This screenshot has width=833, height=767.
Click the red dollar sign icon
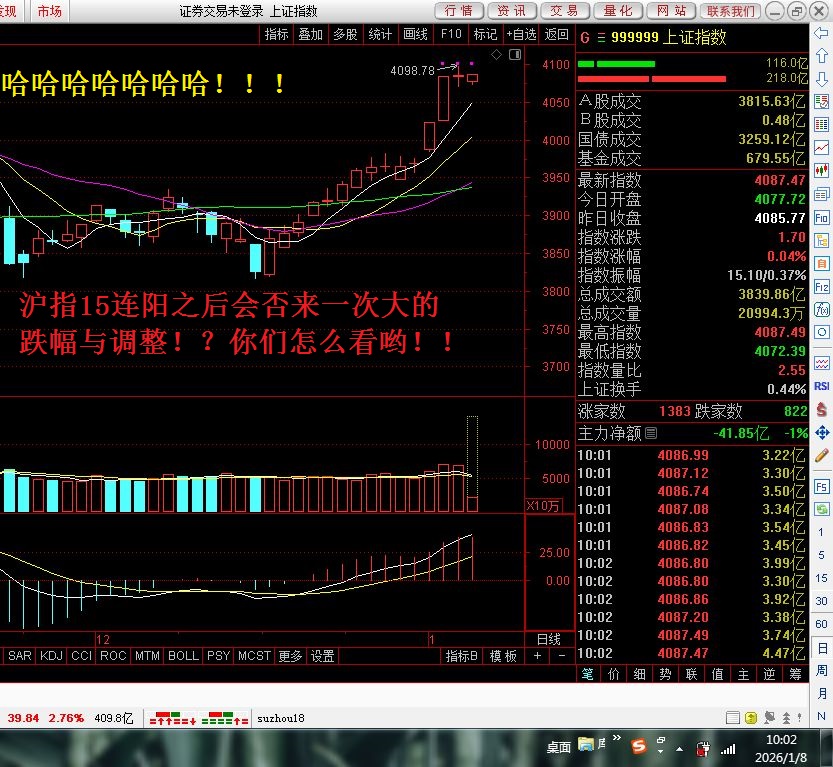[x=821, y=409]
